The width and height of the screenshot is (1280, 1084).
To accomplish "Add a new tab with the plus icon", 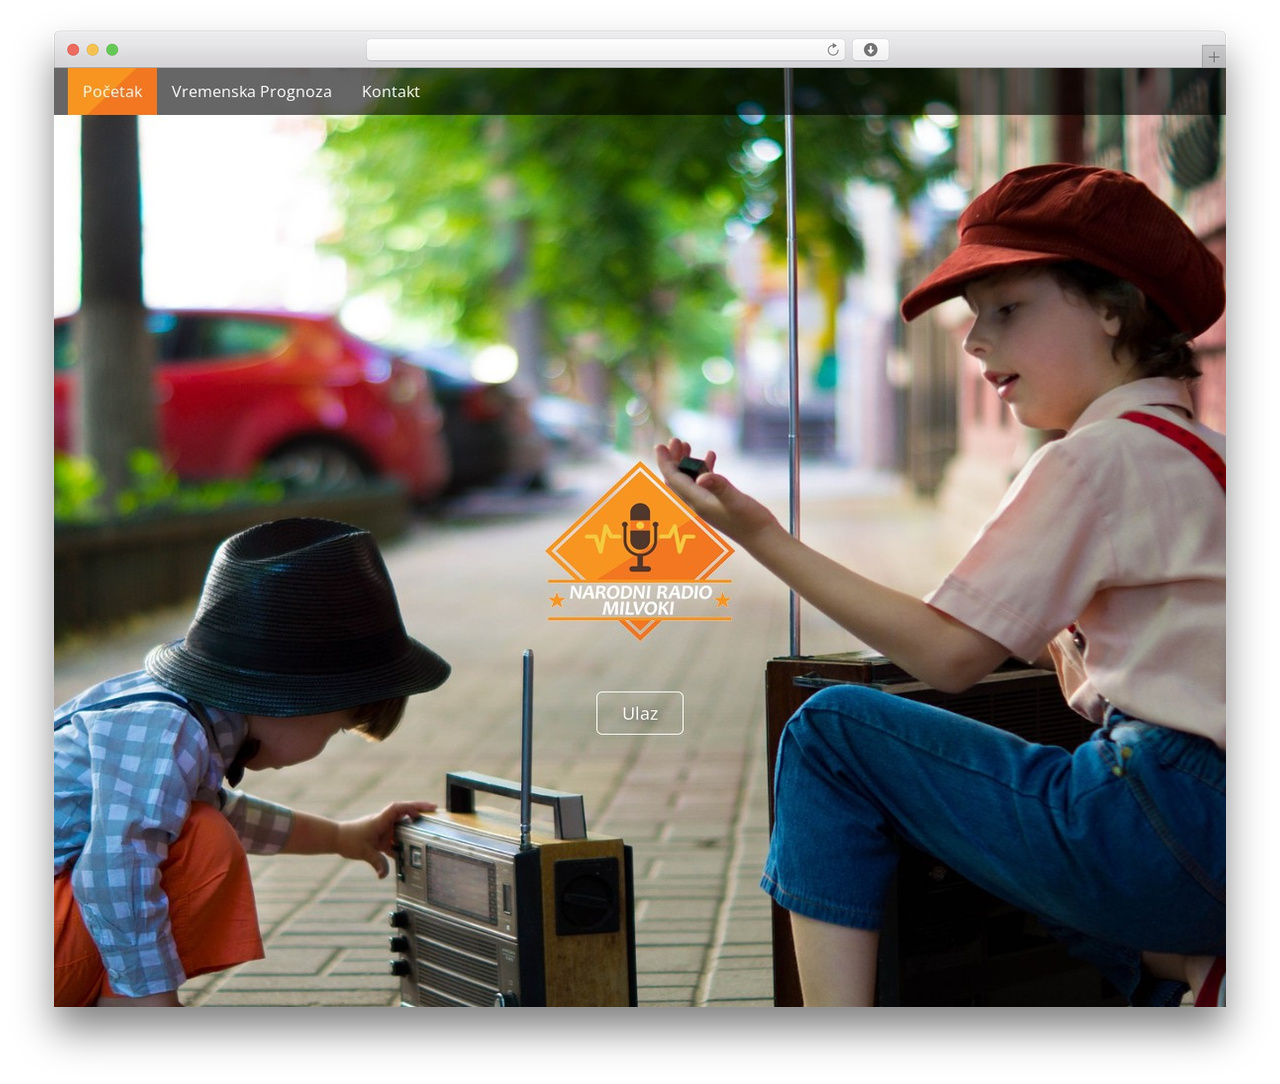I will pyautogui.click(x=1213, y=57).
